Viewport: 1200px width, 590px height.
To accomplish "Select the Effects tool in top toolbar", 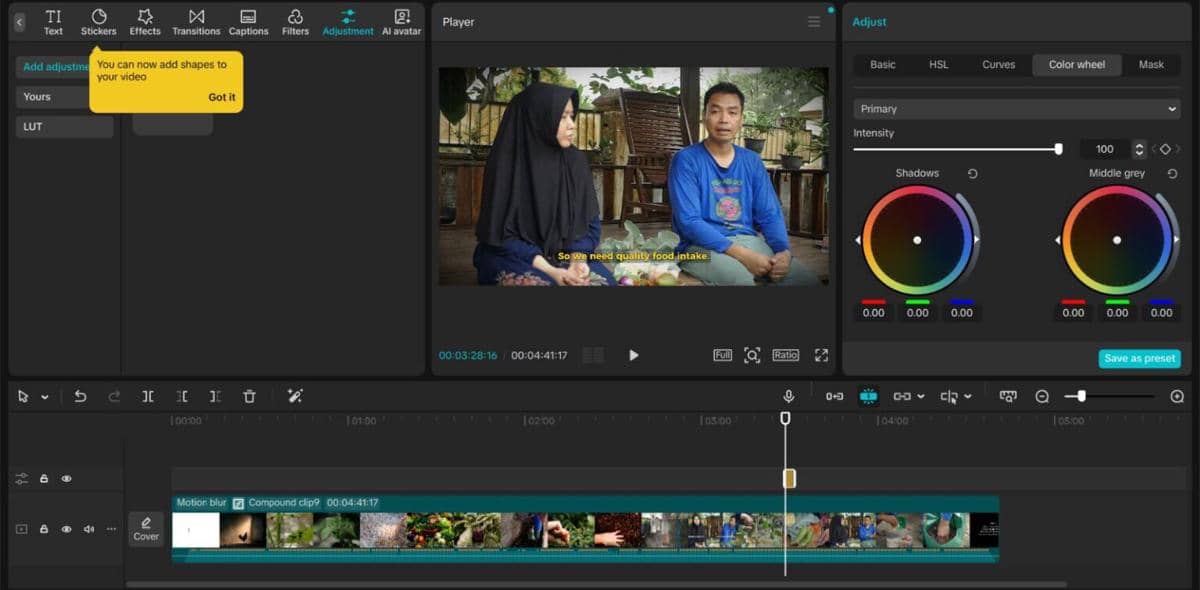I will 145,20.
